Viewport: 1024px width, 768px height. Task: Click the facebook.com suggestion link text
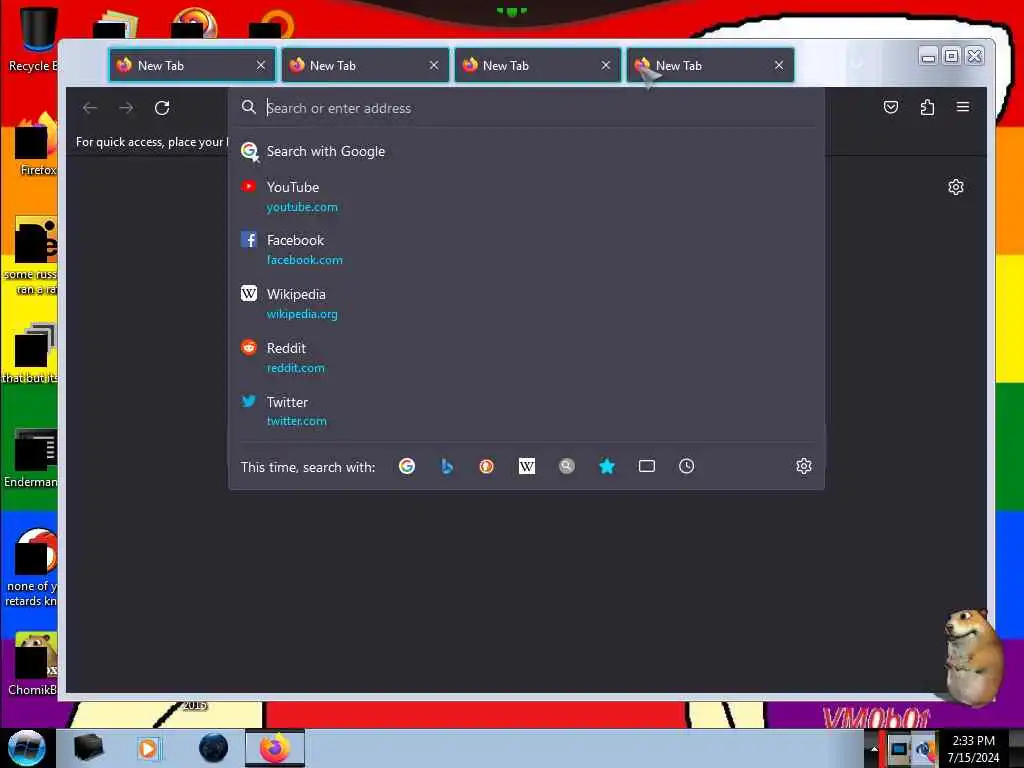(x=304, y=260)
